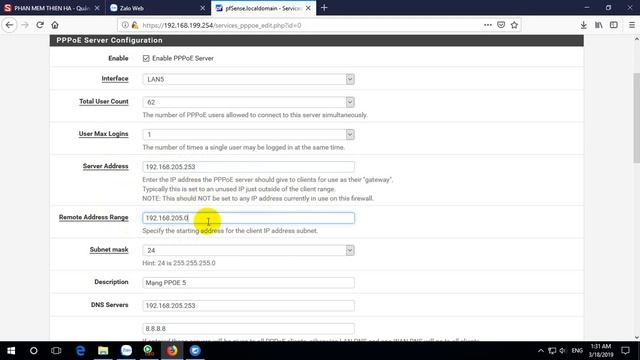Click the Server Address label

105,166
